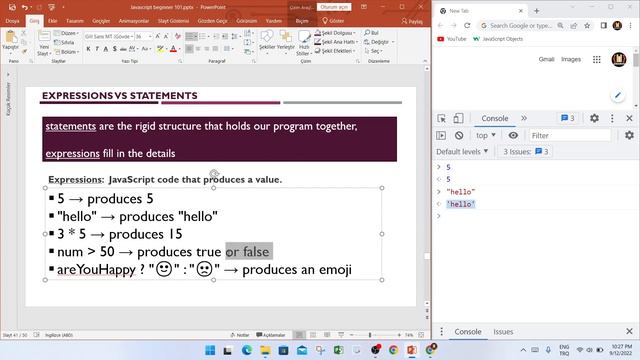Open Windows Start menu on taskbar

[x=210, y=350]
